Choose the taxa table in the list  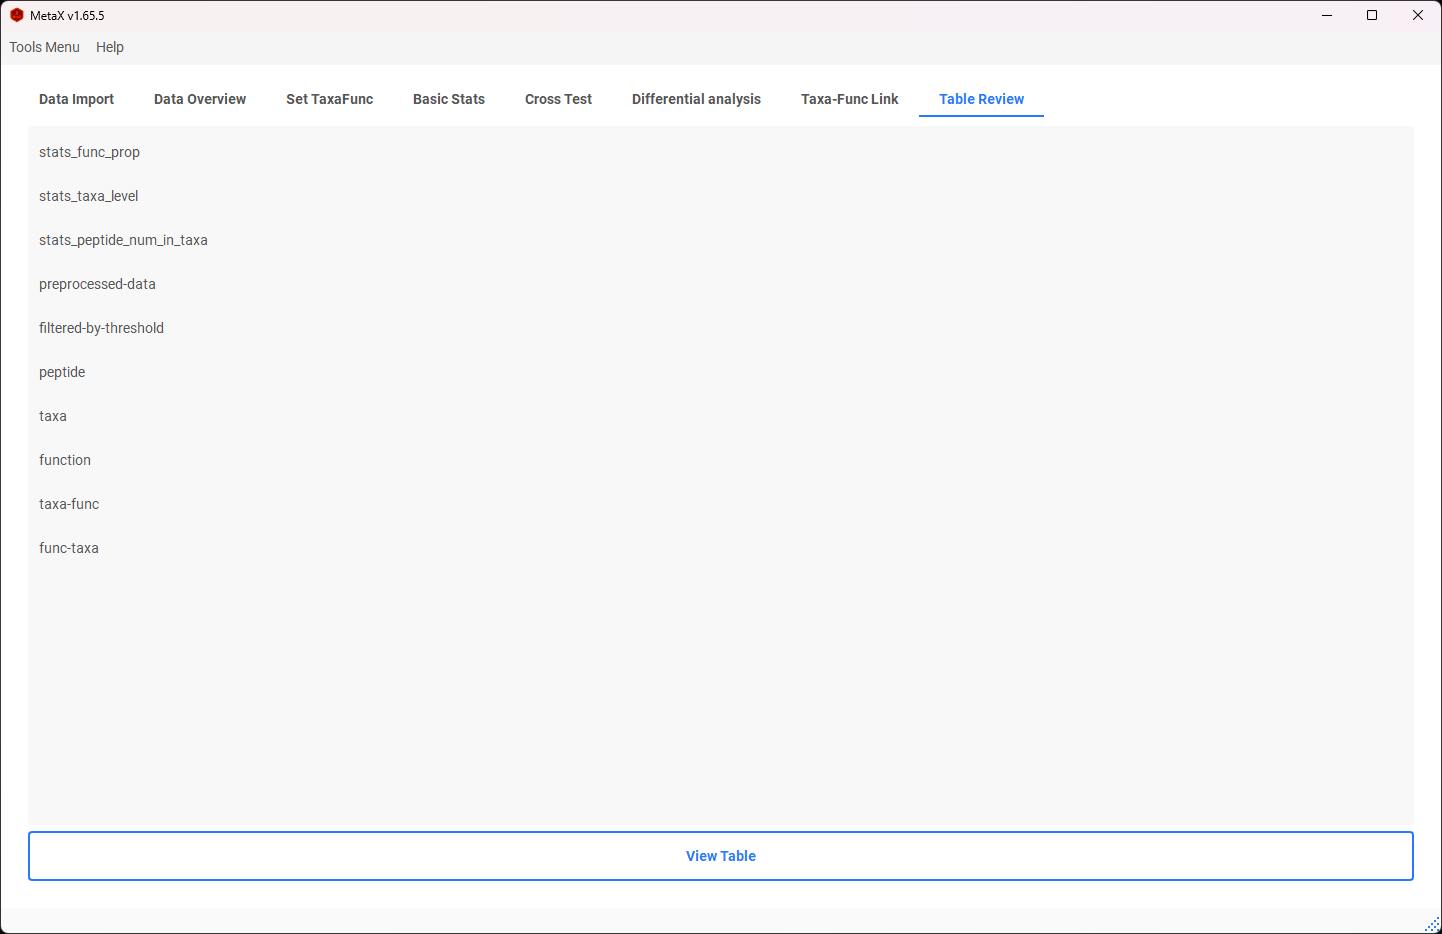click(x=720, y=416)
